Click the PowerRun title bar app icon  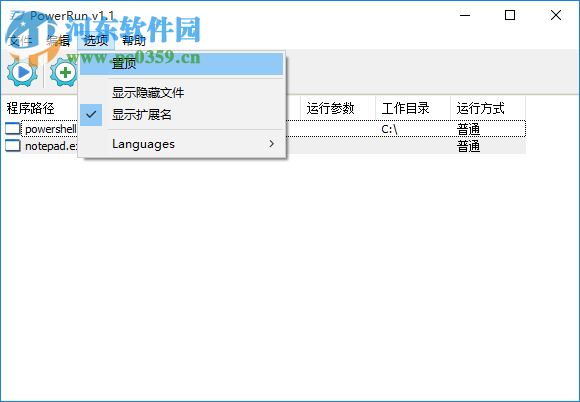pyautogui.click(x=17, y=16)
